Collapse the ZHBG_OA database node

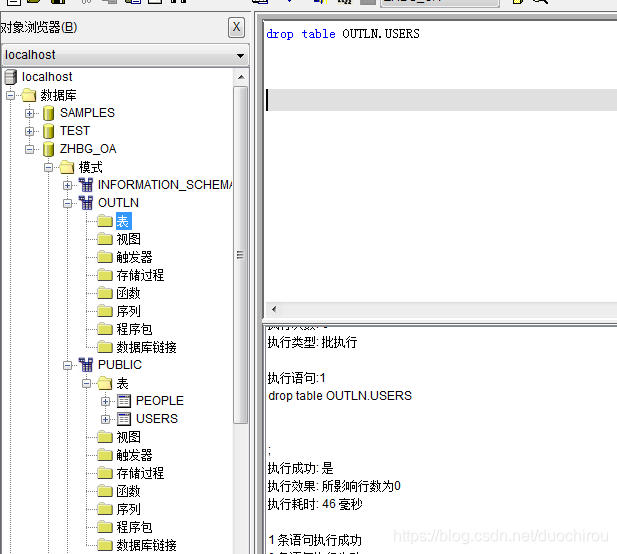[30, 149]
